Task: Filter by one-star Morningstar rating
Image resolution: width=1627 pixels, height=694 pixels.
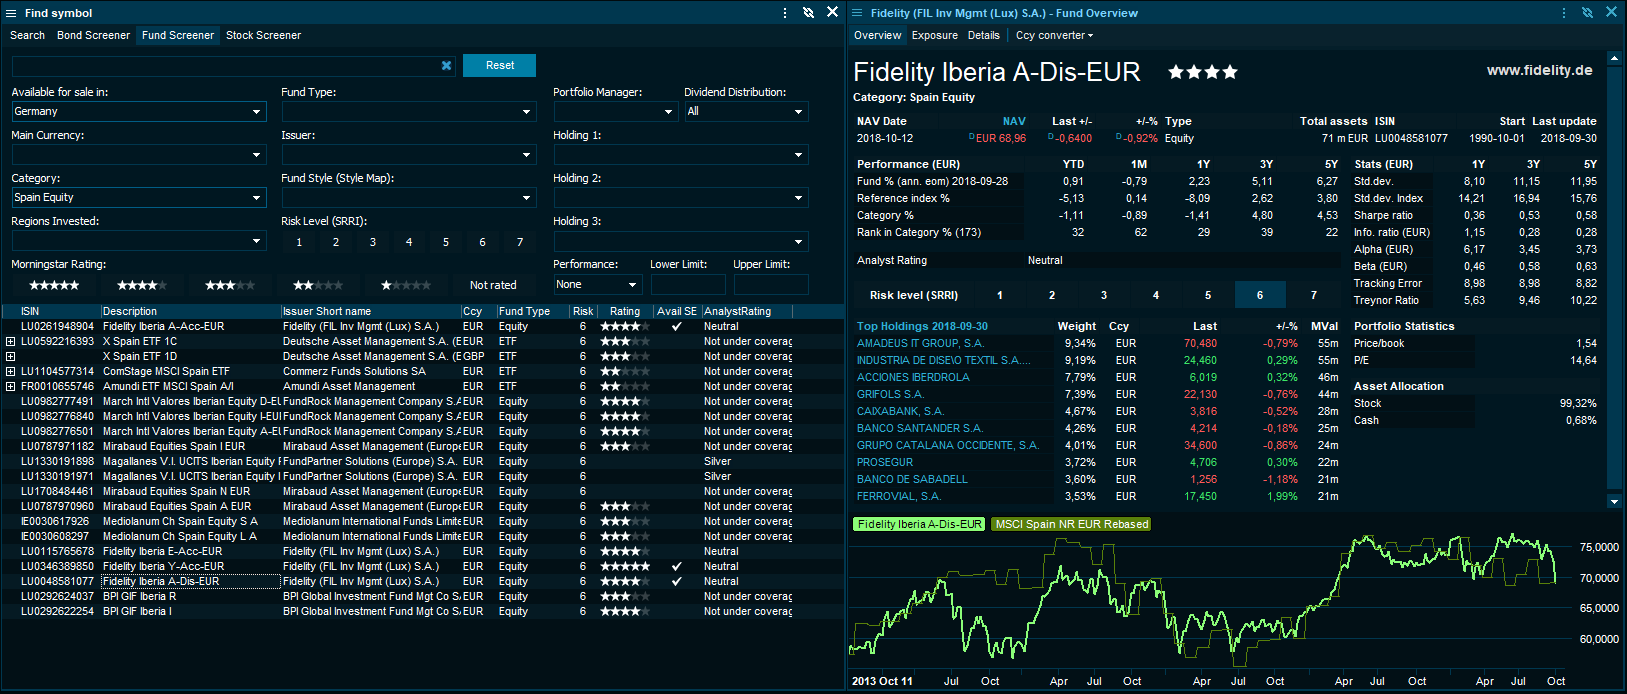Action: [406, 285]
